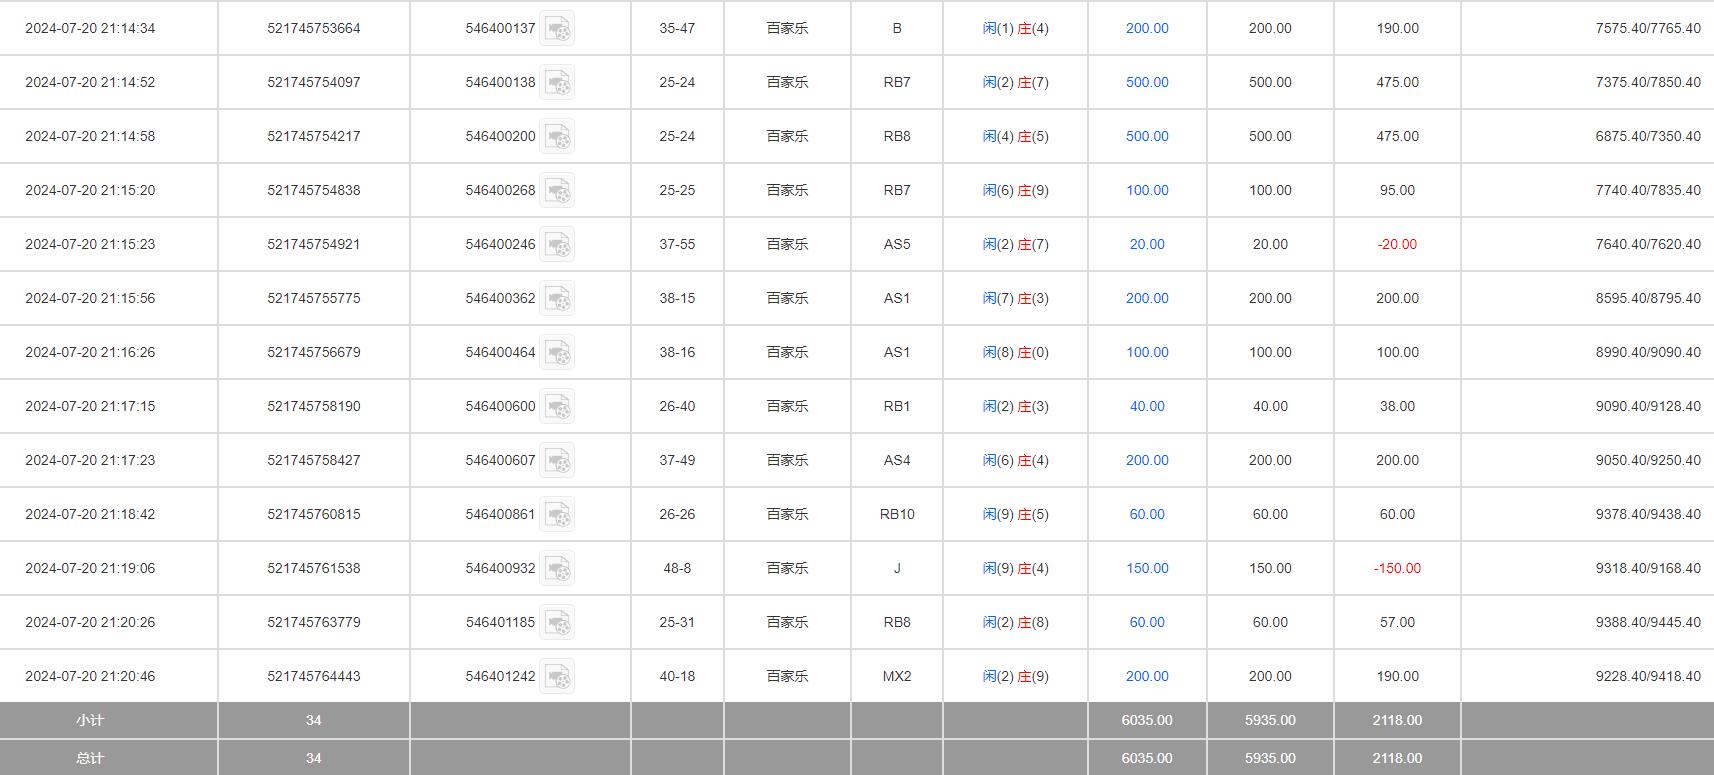Click the blue 20.00 bet amount
Viewport: 1714px width, 775px height.
[1146, 245]
